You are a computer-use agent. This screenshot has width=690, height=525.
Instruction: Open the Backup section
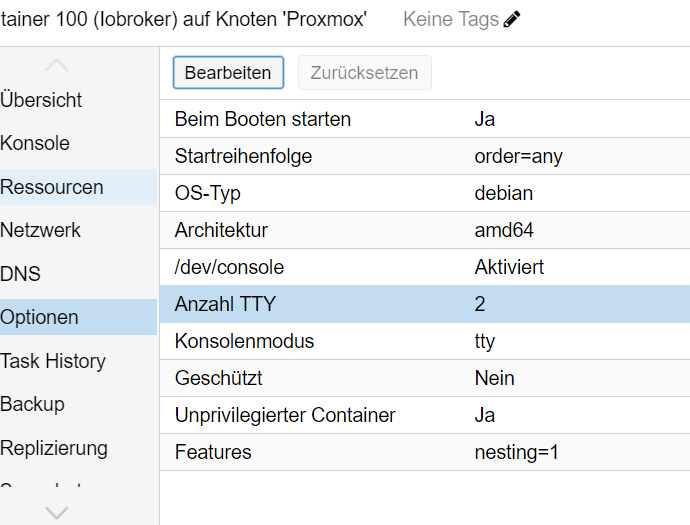pyautogui.click(x=33, y=404)
